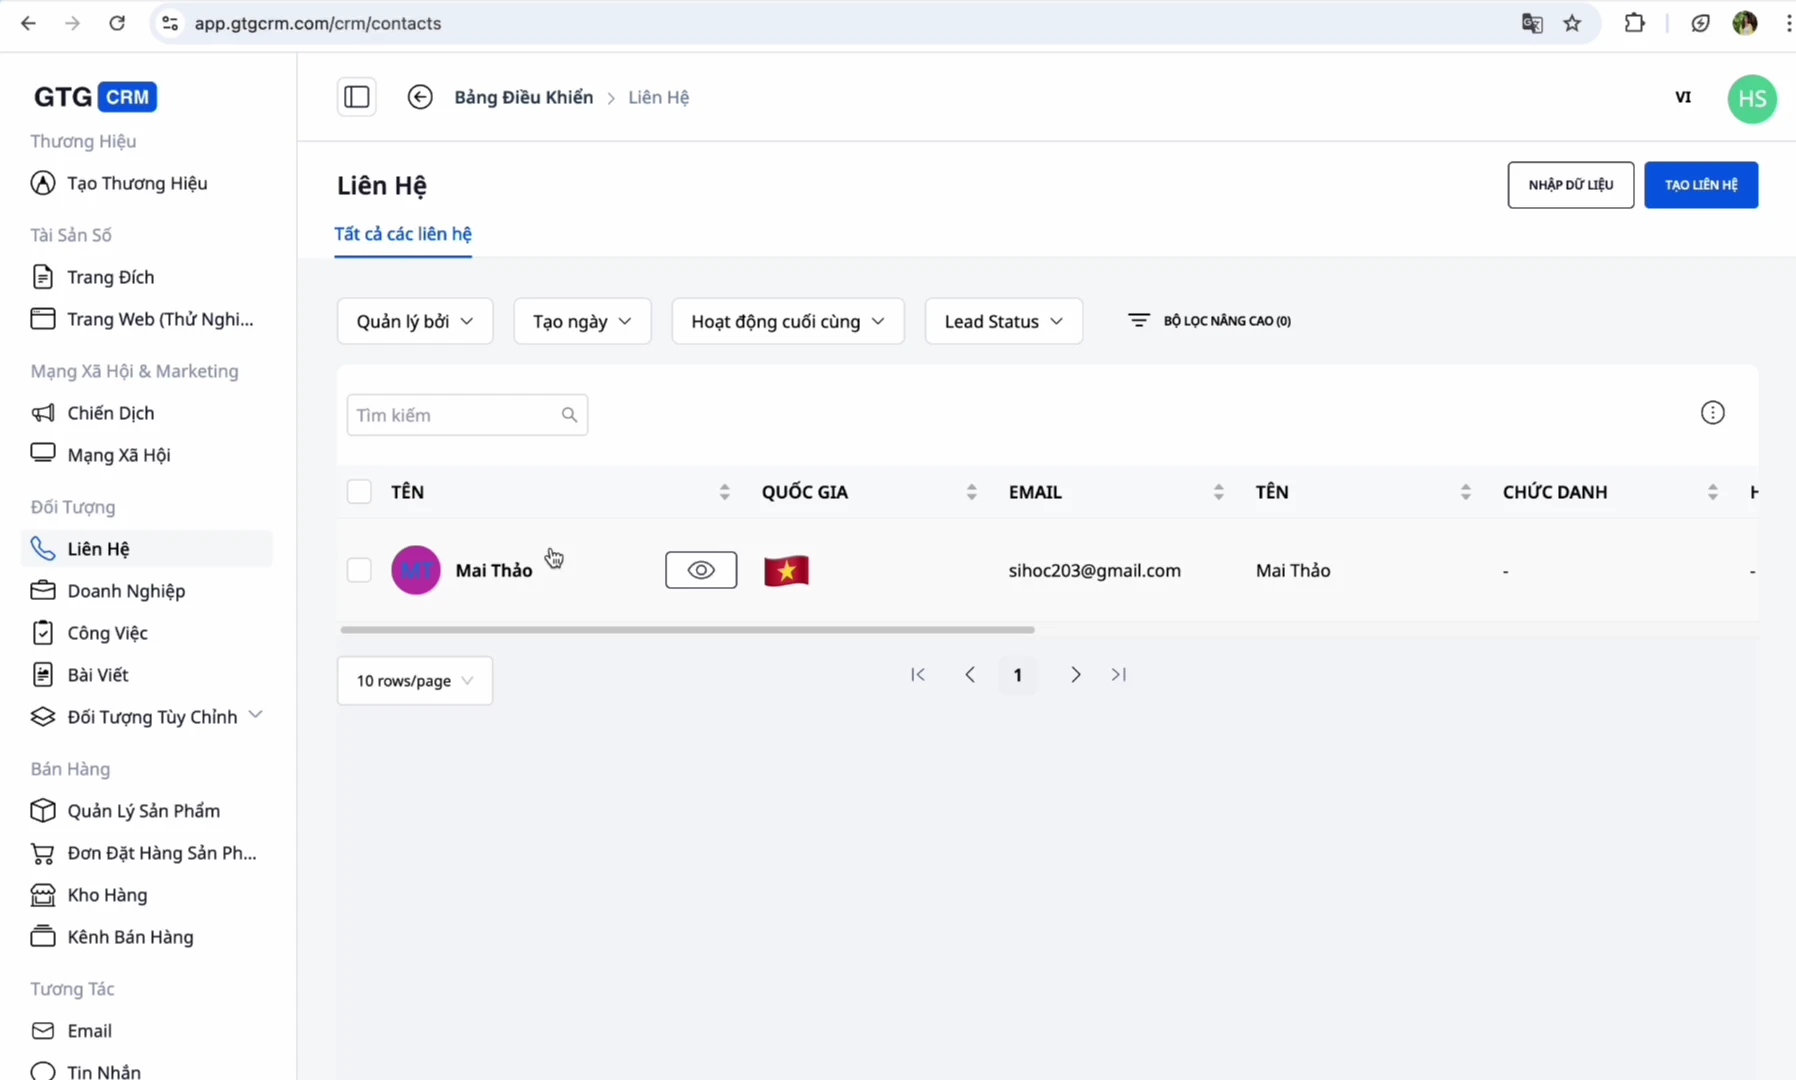Click the Tạo Liên Hệ button
The height and width of the screenshot is (1080, 1796).
(x=1700, y=185)
